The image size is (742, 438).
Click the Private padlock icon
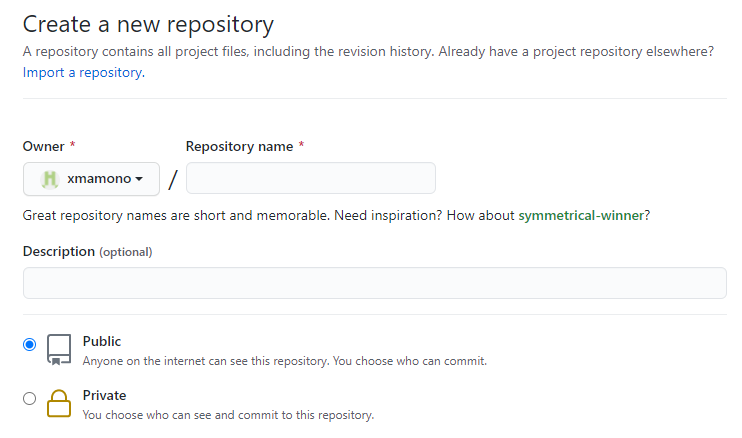(59, 403)
